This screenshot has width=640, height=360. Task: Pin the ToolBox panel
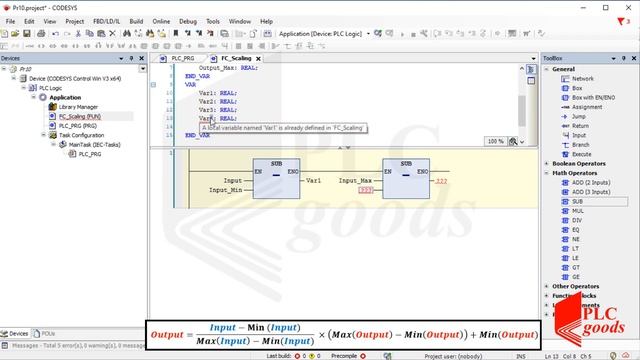point(624,58)
